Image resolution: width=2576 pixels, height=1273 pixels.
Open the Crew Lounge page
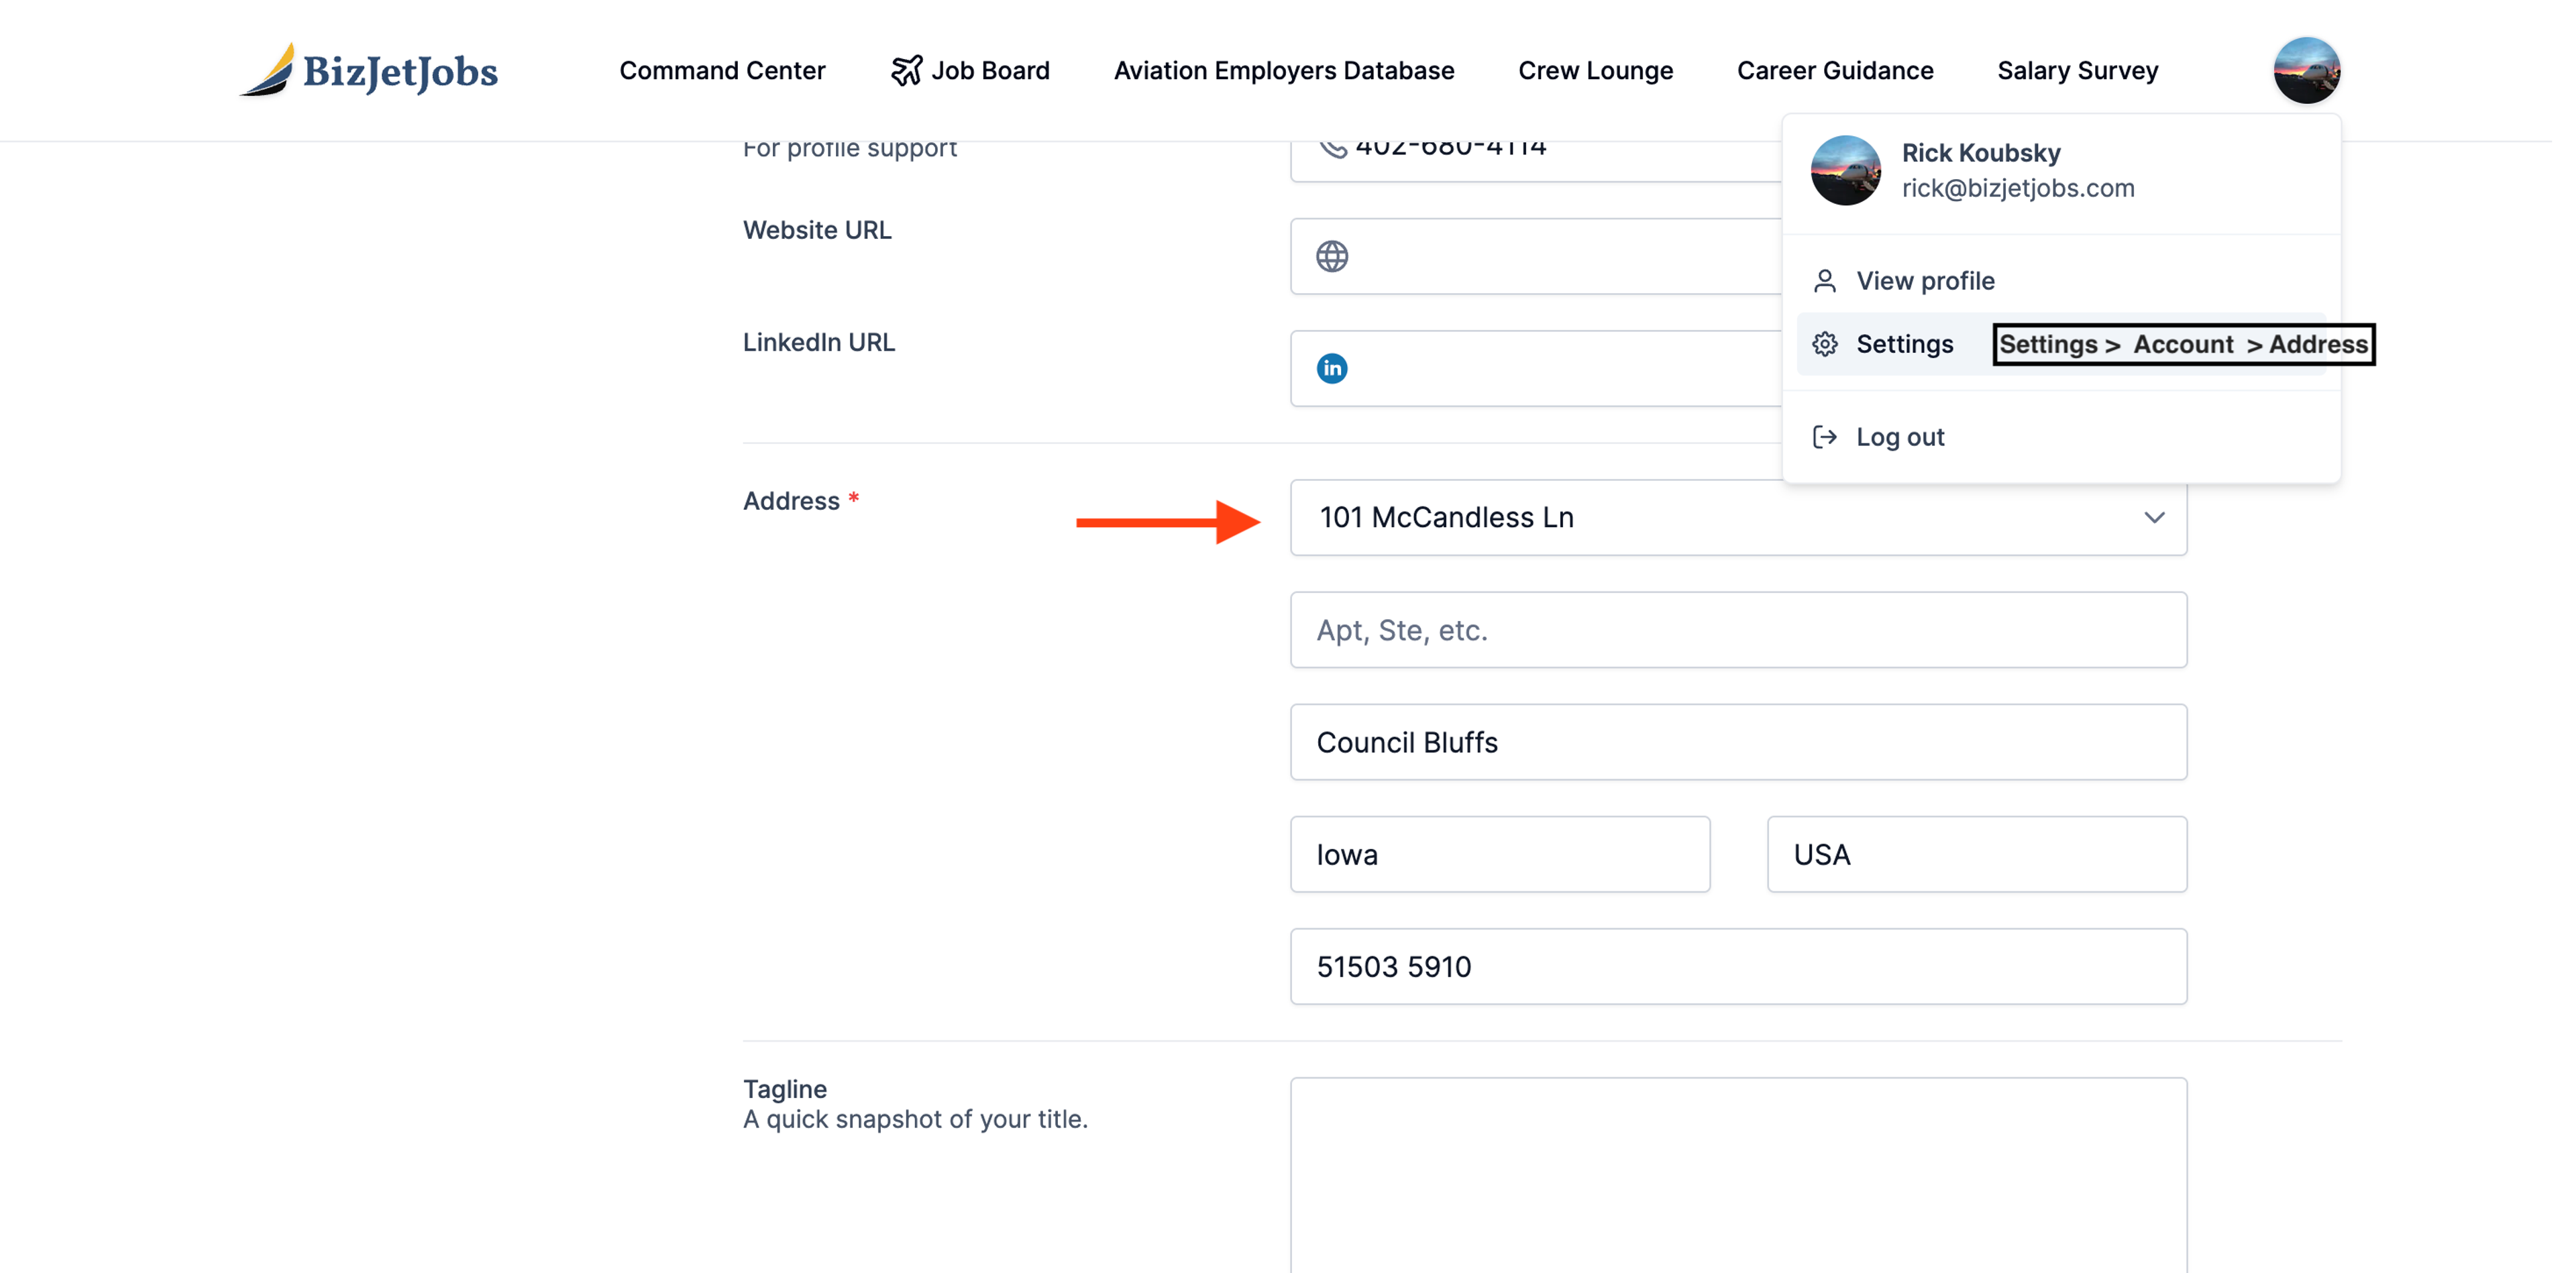point(1595,70)
